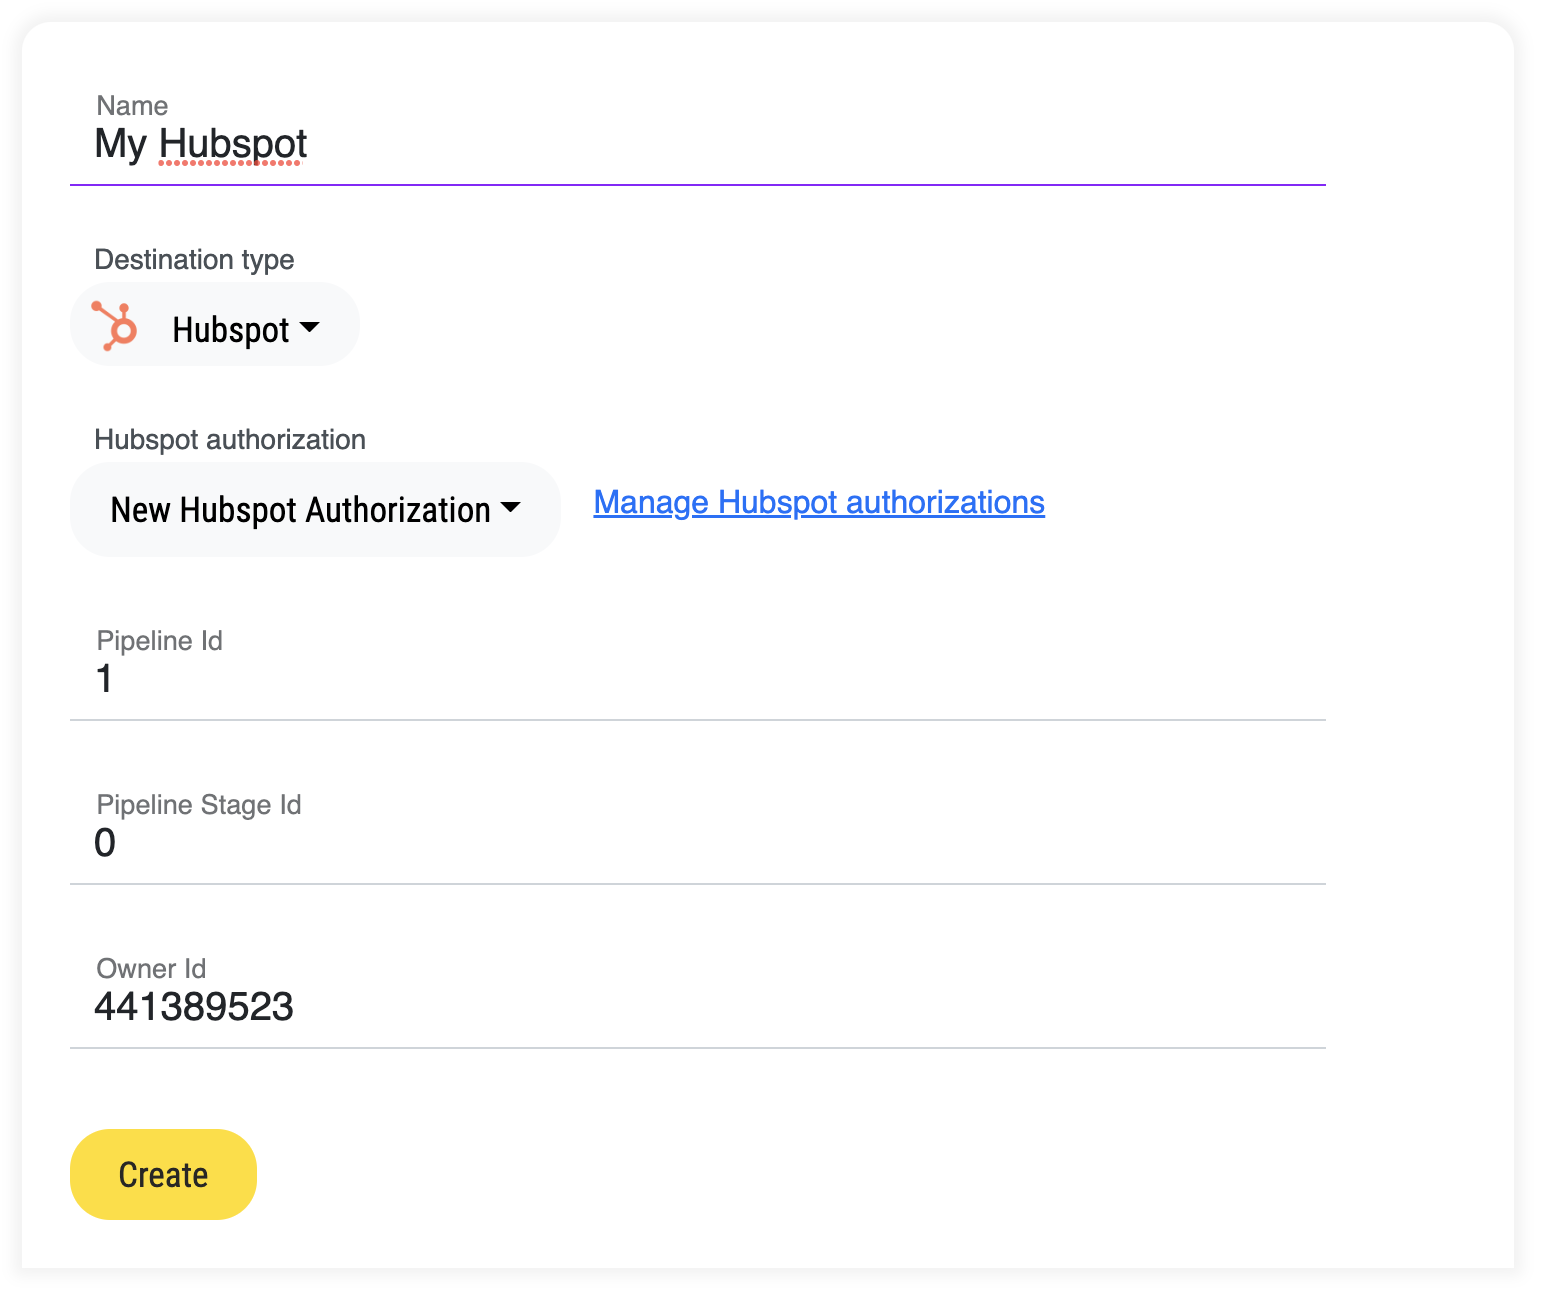
Task: Click the spell-check underlined word Hubspot
Action: pyautogui.click(x=232, y=145)
